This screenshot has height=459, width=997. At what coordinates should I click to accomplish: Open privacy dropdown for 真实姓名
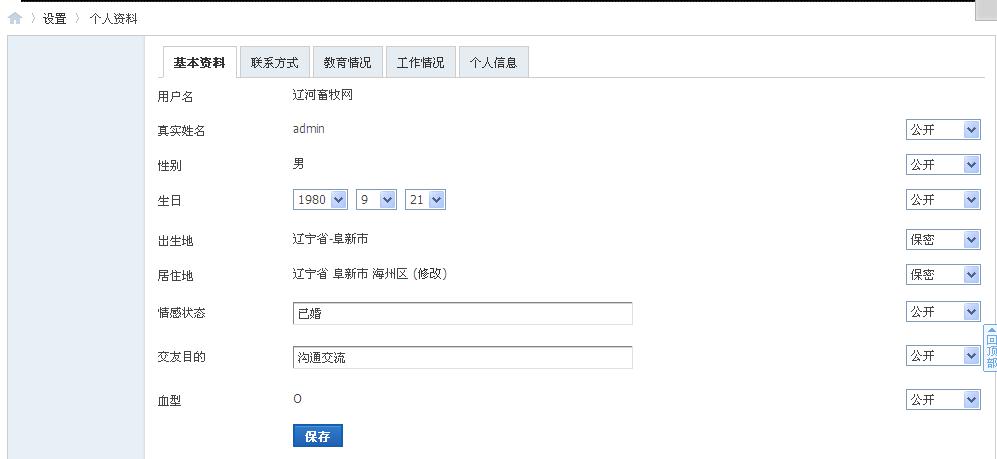point(943,130)
